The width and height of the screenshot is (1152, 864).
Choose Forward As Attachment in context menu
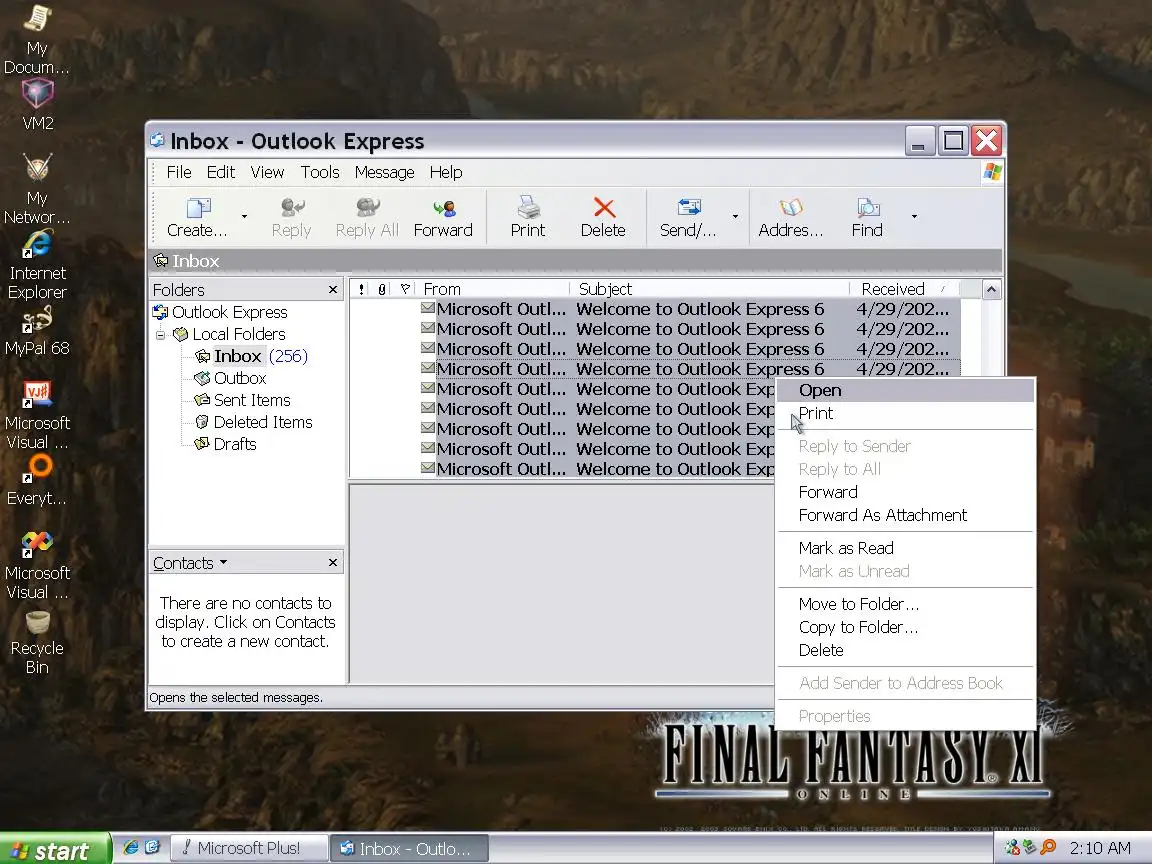(906, 516)
